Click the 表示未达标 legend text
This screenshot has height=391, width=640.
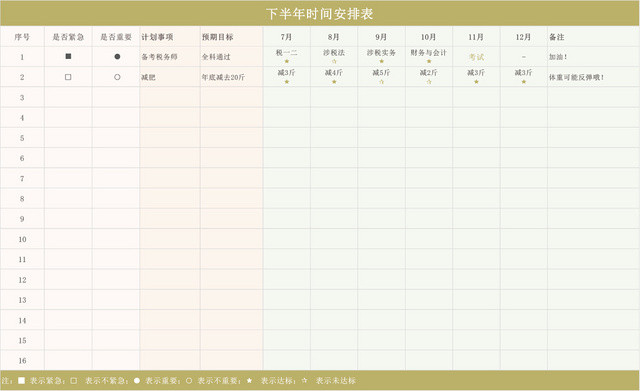tap(336, 380)
